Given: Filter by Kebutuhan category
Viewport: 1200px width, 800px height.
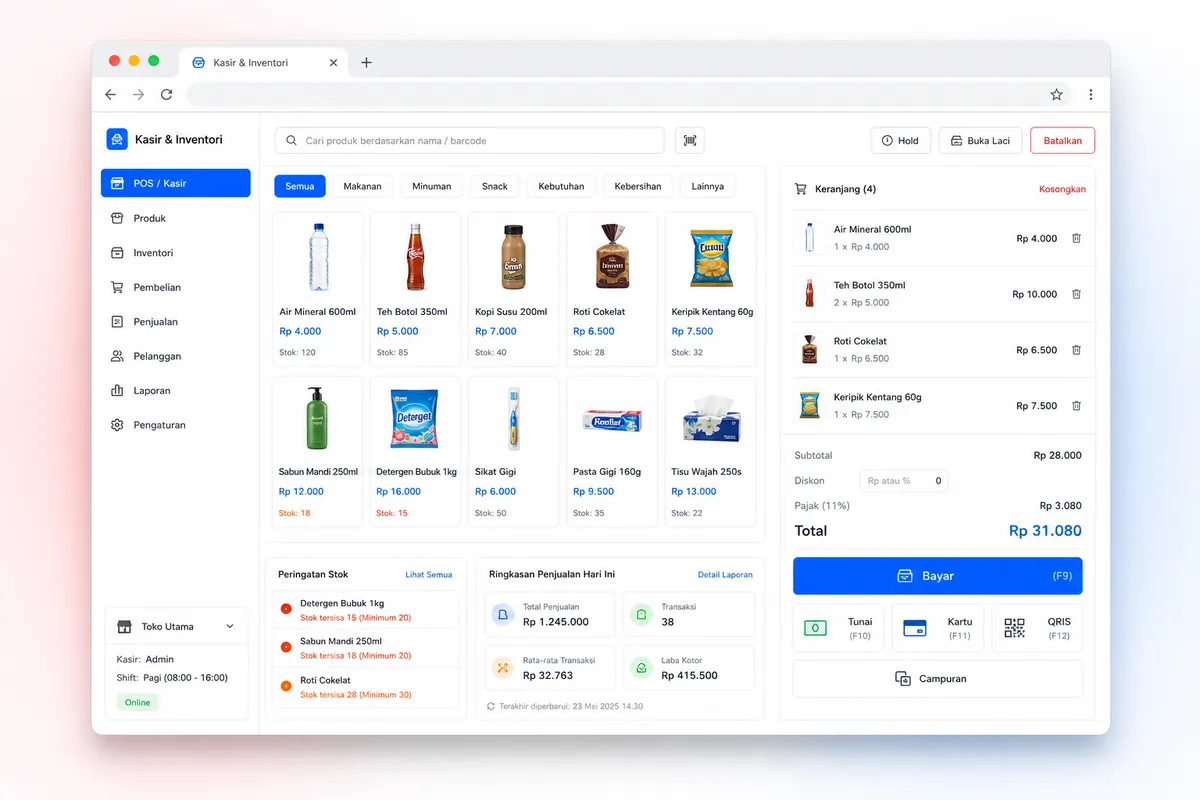Looking at the screenshot, I should point(561,186).
